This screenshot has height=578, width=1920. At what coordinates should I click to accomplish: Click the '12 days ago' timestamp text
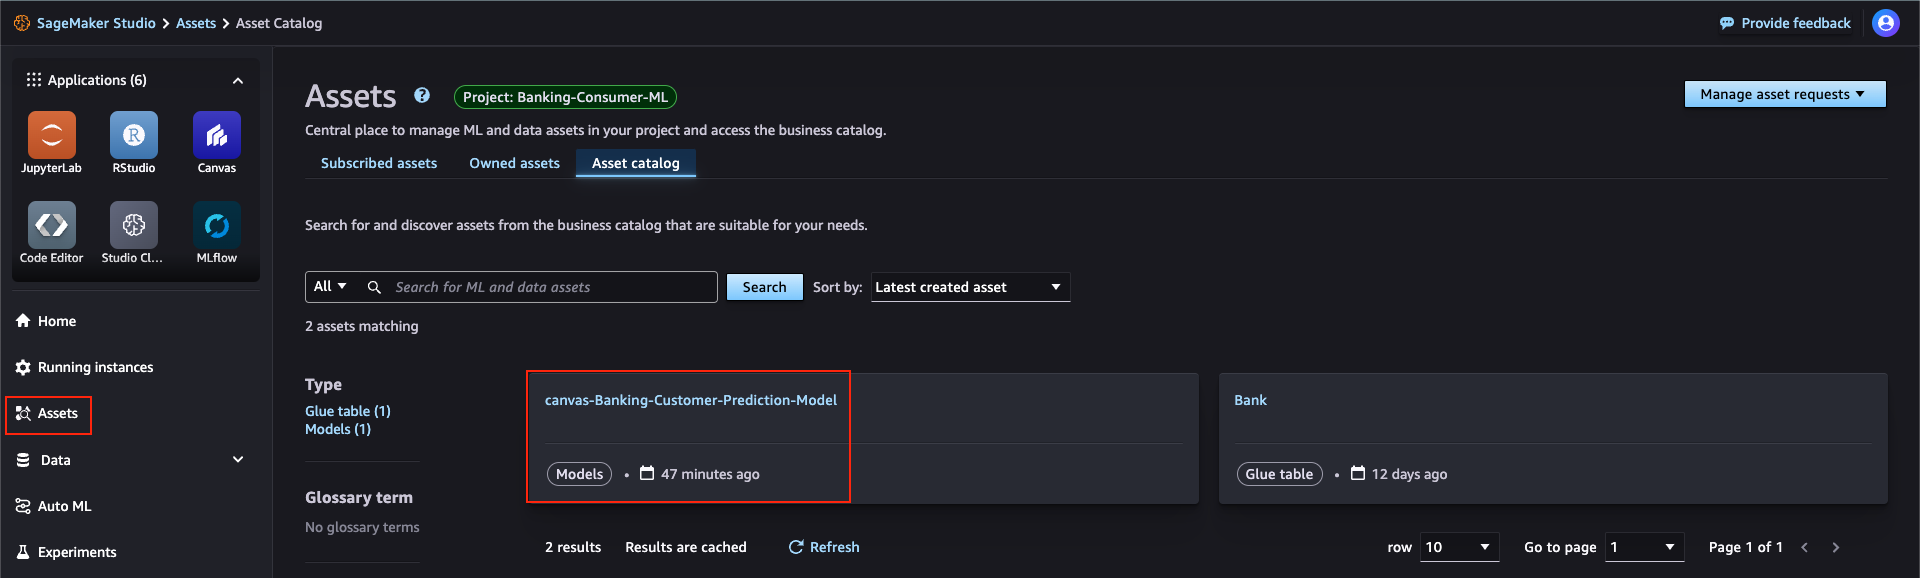coord(1409,474)
